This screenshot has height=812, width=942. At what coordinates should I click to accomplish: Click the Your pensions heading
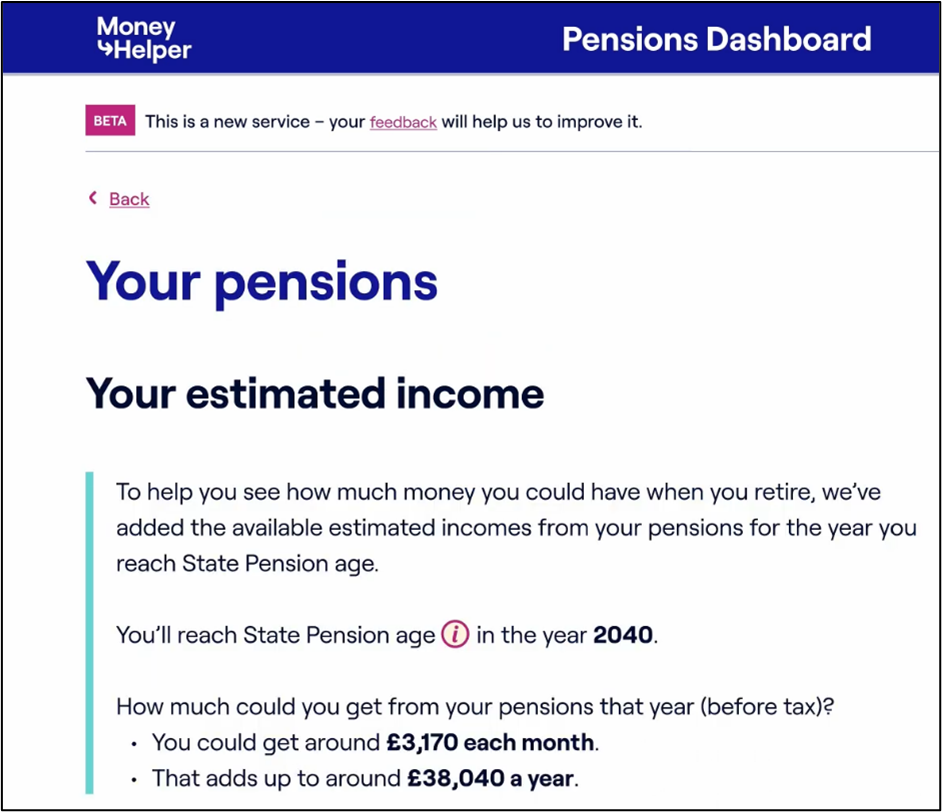[x=262, y=281]
